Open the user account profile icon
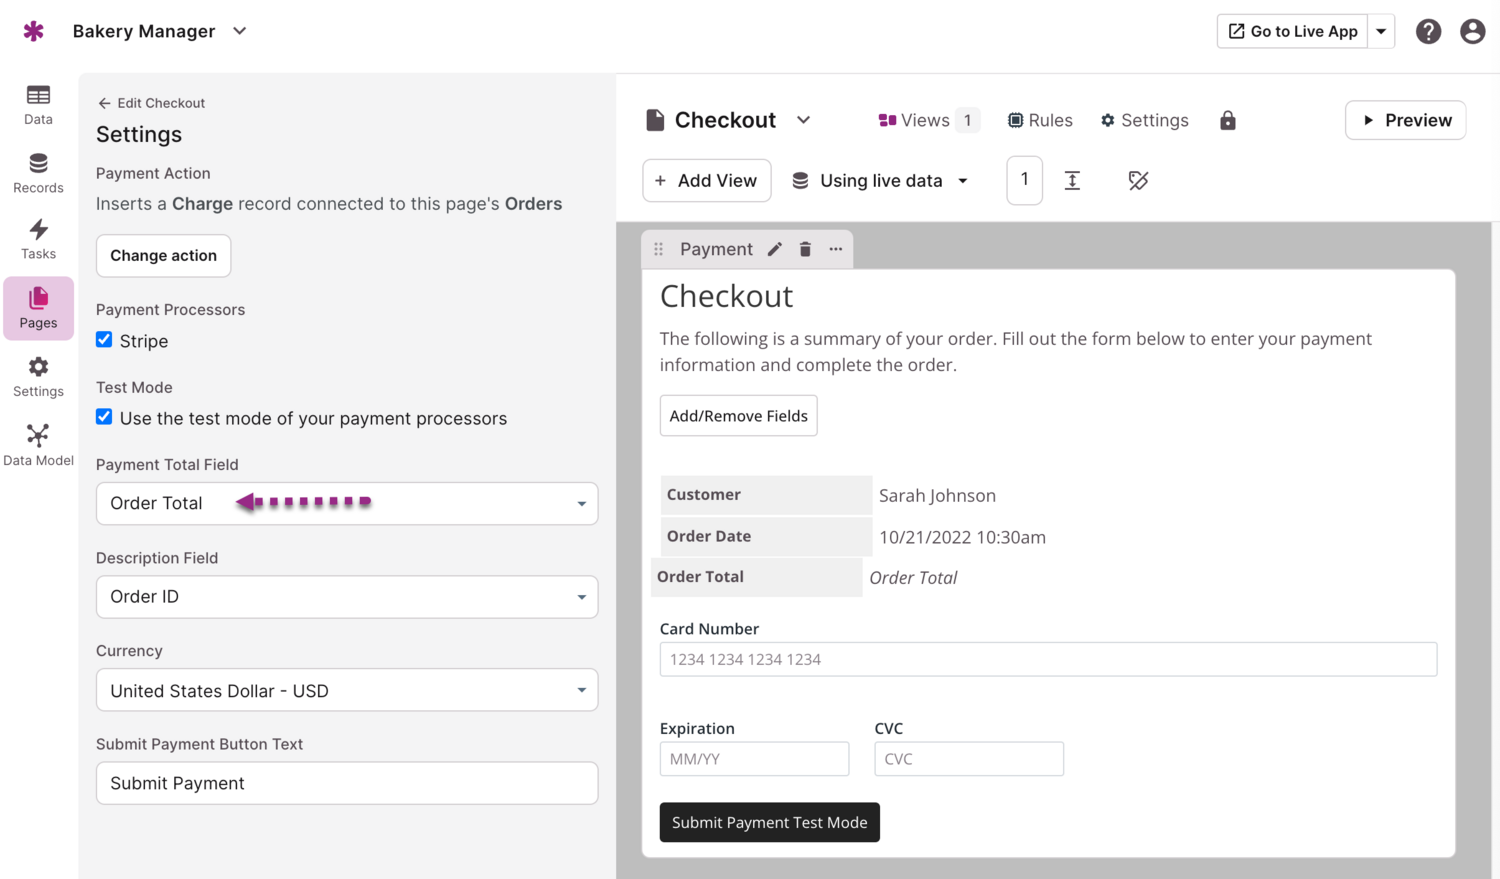The width and height of the screenshot is (1500, 879). tap(1472, 32)
